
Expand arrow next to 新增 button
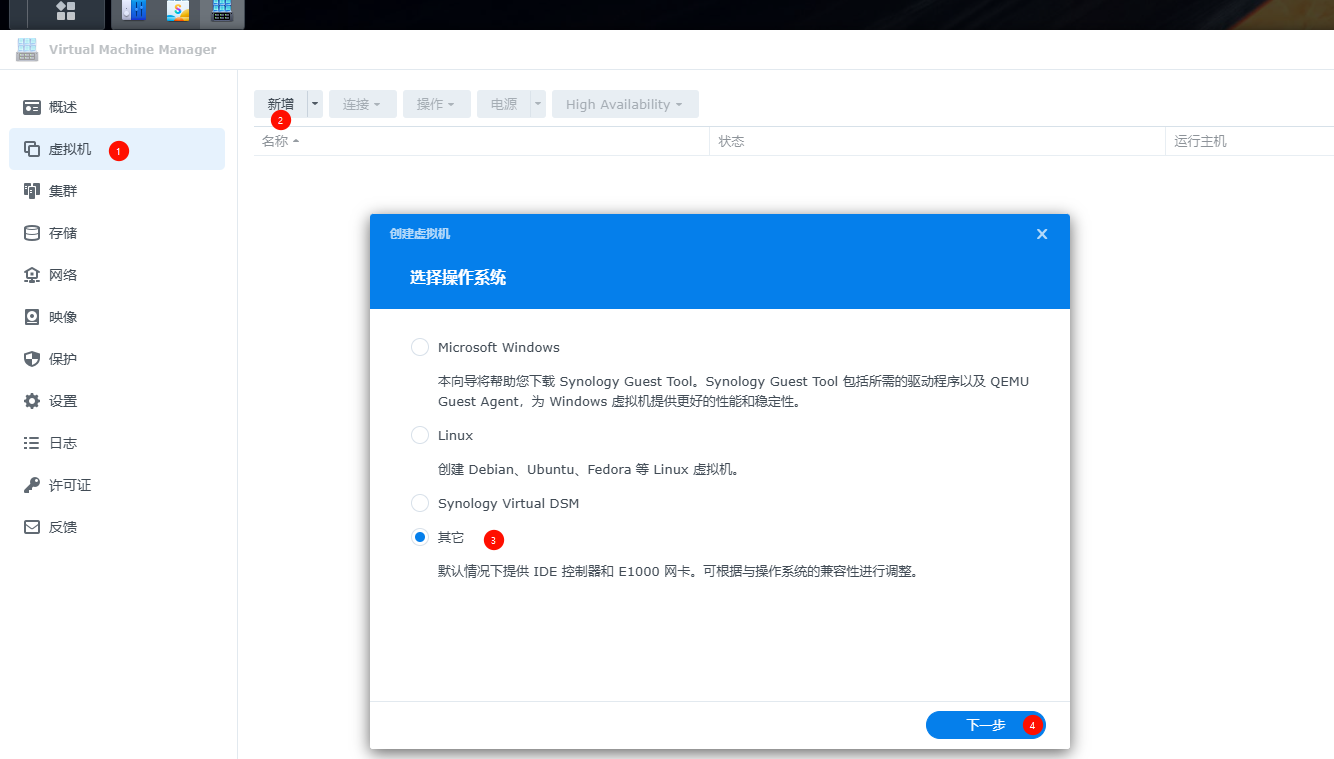click(315, 104)
